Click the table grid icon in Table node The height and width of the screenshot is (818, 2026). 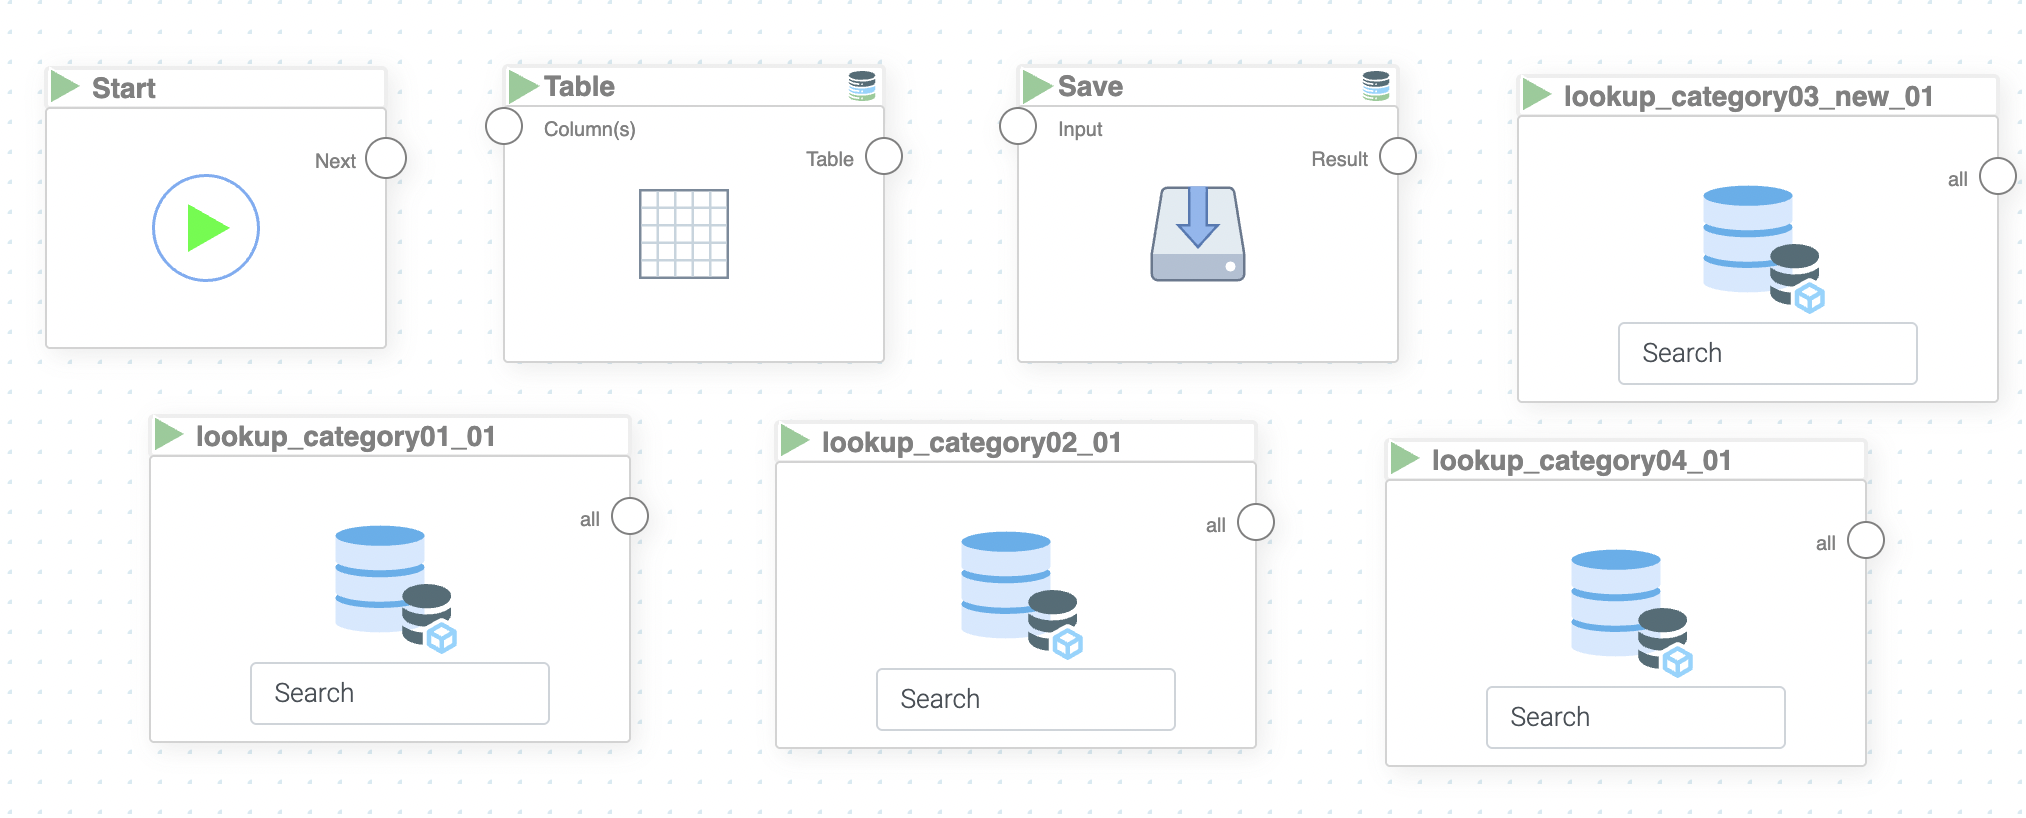click(x=684, y=234)
